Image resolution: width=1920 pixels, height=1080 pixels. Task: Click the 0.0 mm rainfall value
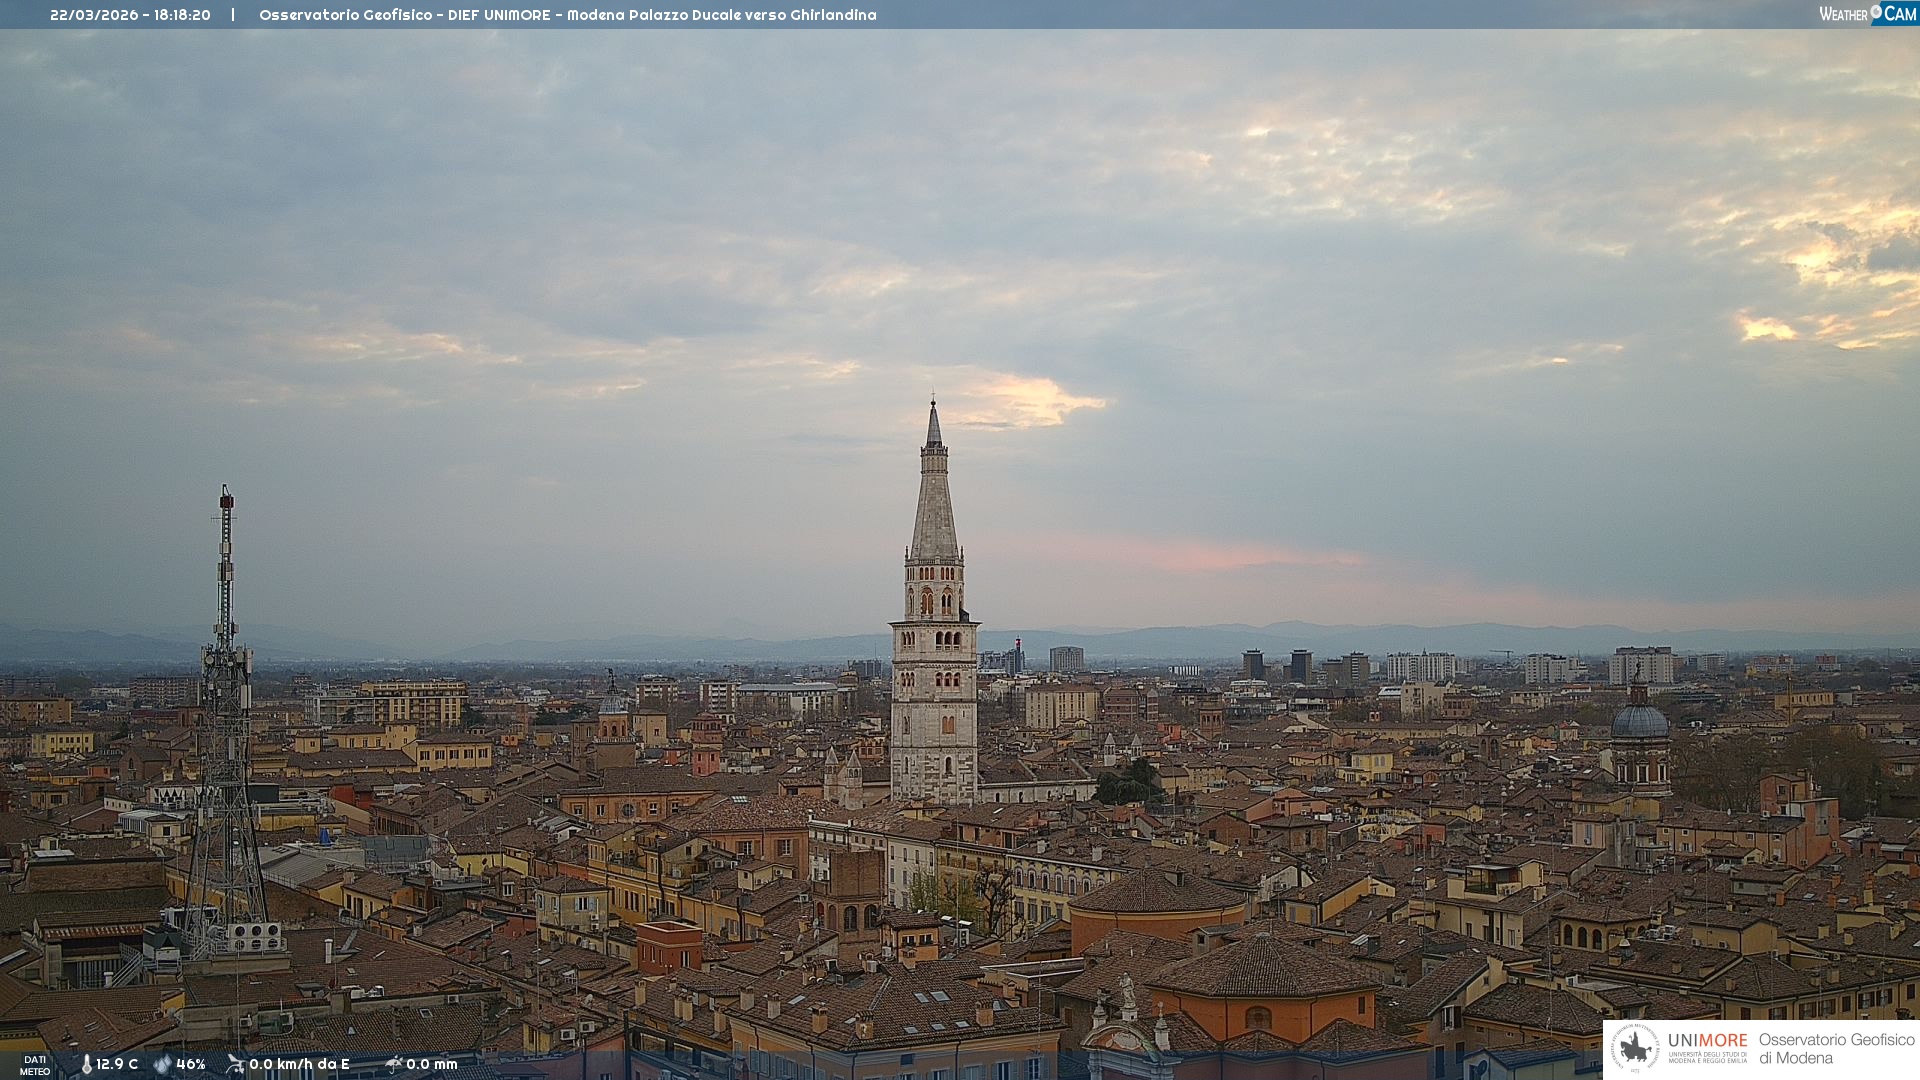tap(432, 1064)
